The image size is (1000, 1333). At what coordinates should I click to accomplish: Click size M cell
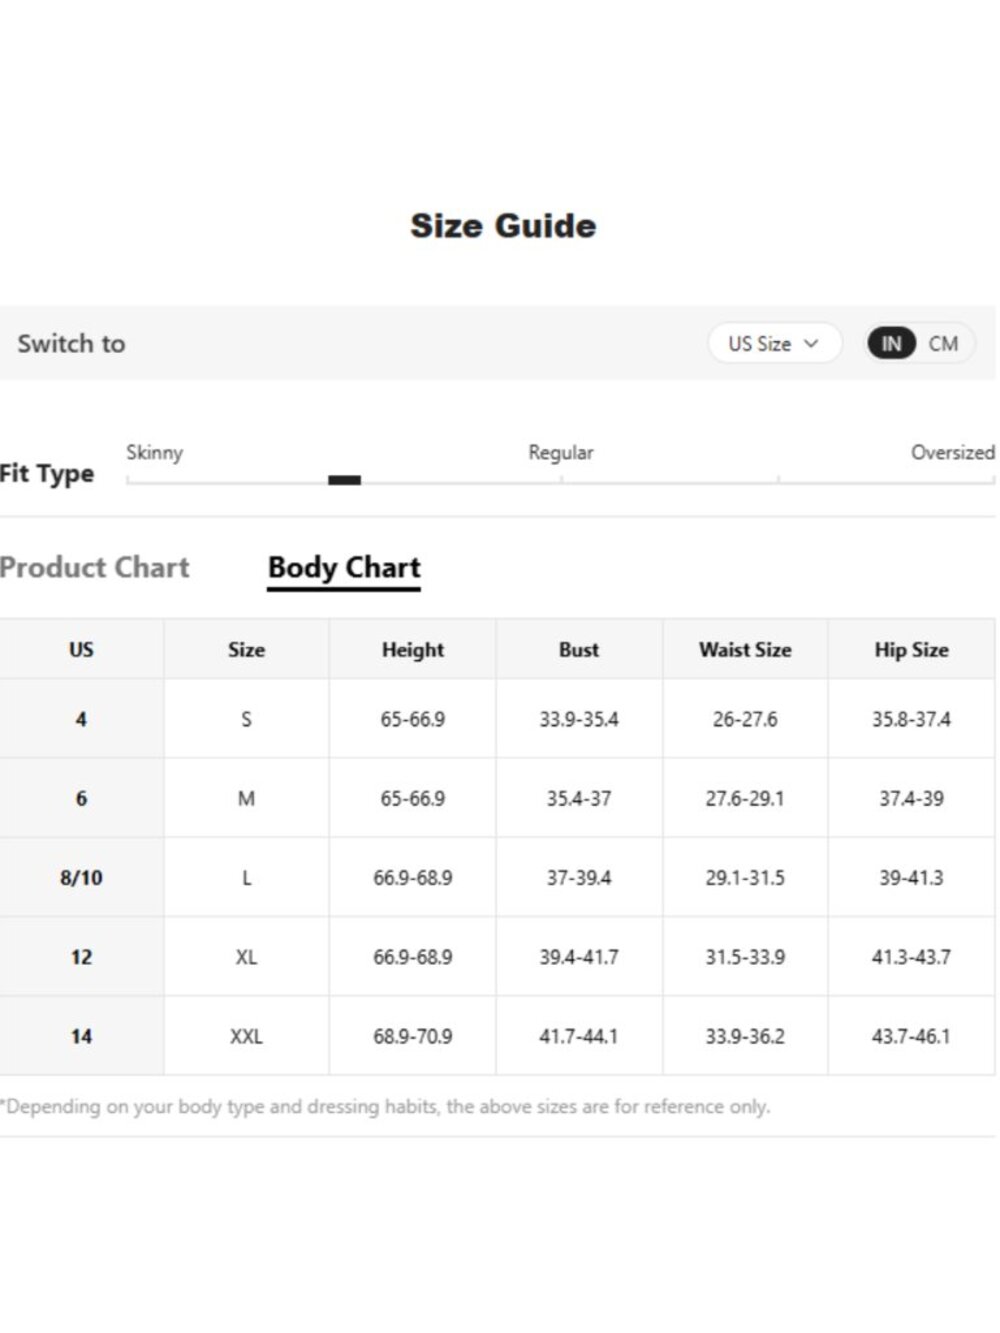coord(246,798)
